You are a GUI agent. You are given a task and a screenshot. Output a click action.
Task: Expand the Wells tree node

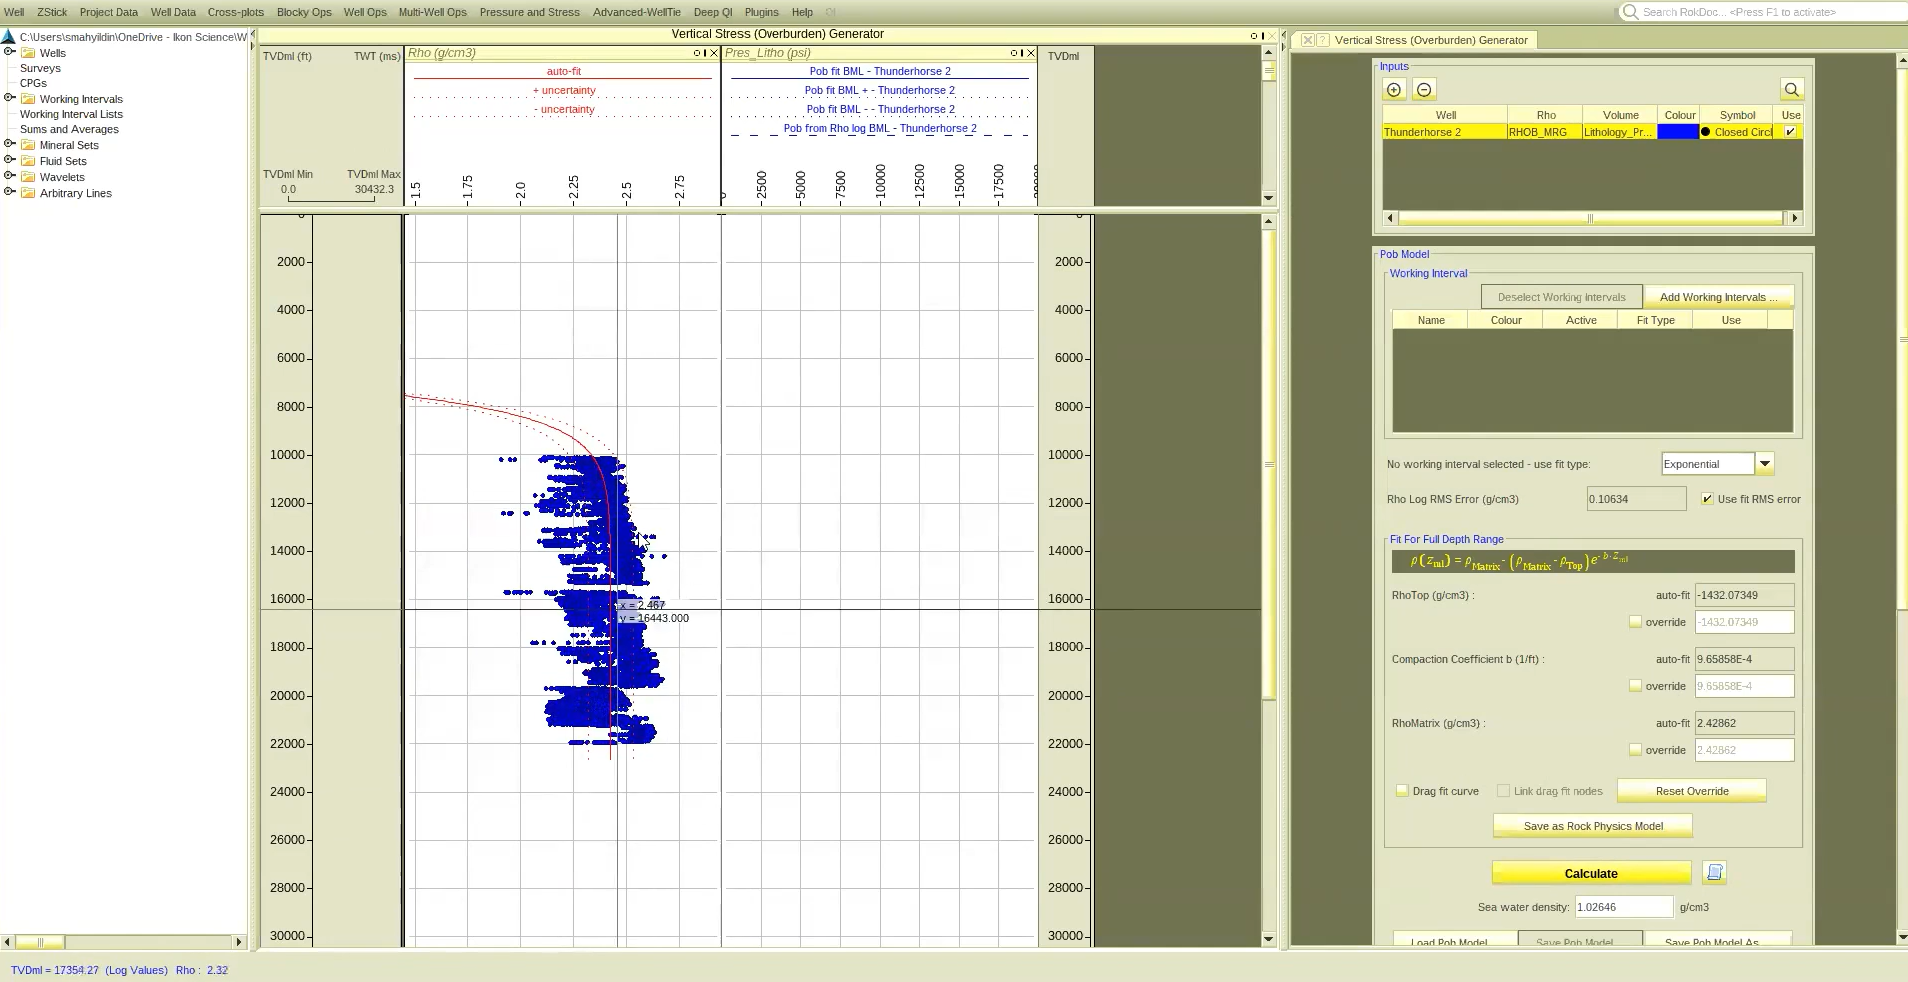[x=9, y=52]
